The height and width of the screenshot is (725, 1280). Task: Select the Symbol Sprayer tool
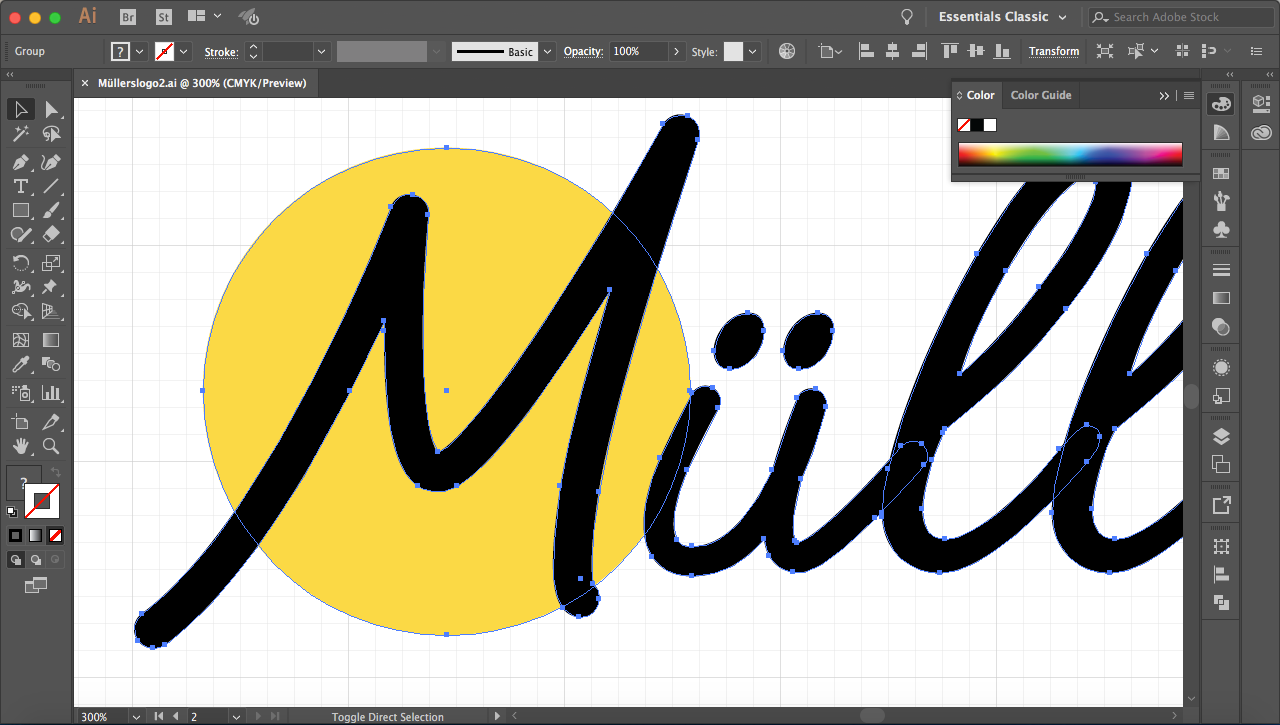pyautogui.click(x=21, y=393)
